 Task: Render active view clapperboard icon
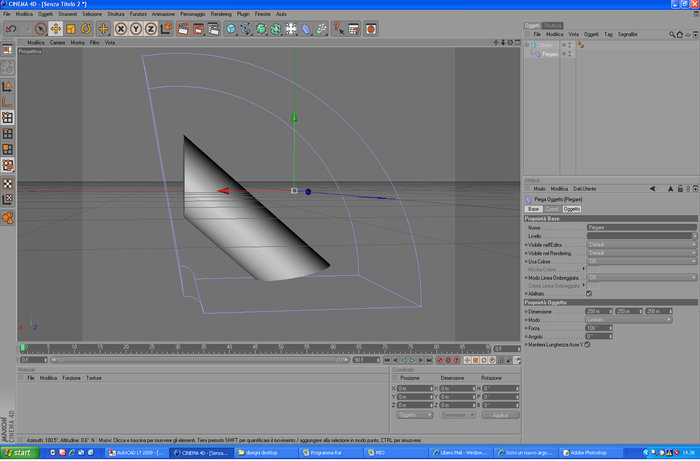coord(183,29)
